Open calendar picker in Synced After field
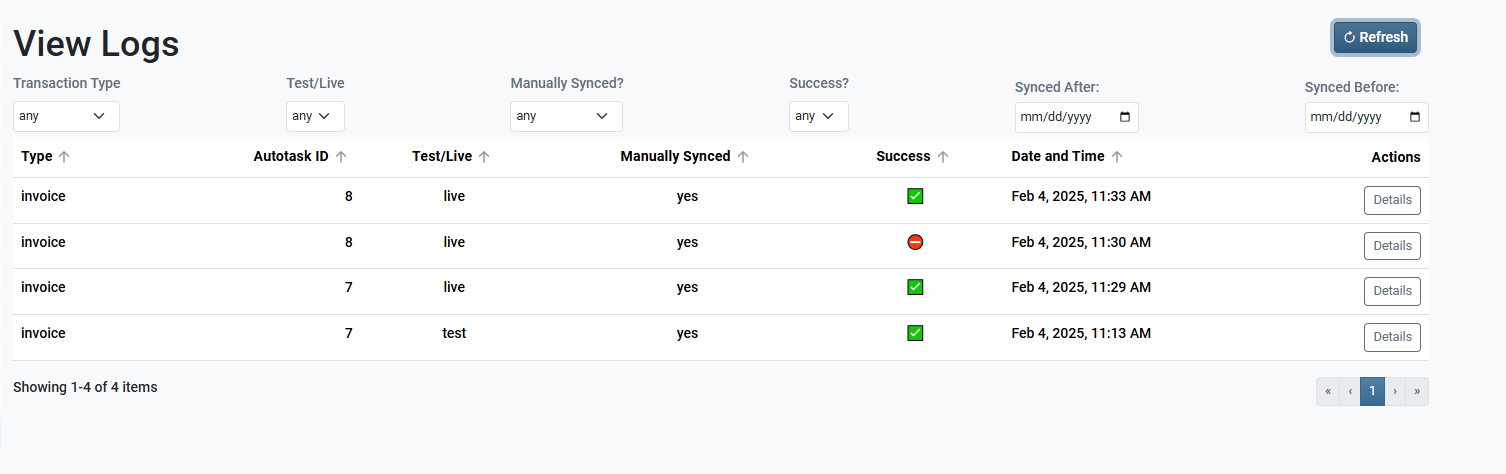The width and height of the screenshot is (1506, 474). 1125,117
